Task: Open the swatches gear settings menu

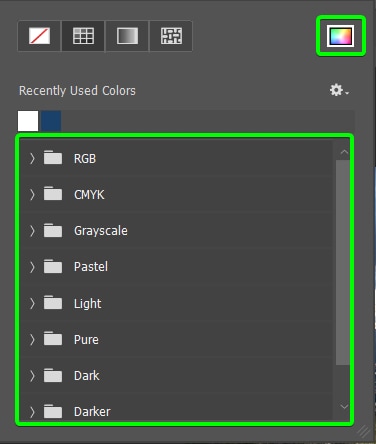Action: coord(339,90)
